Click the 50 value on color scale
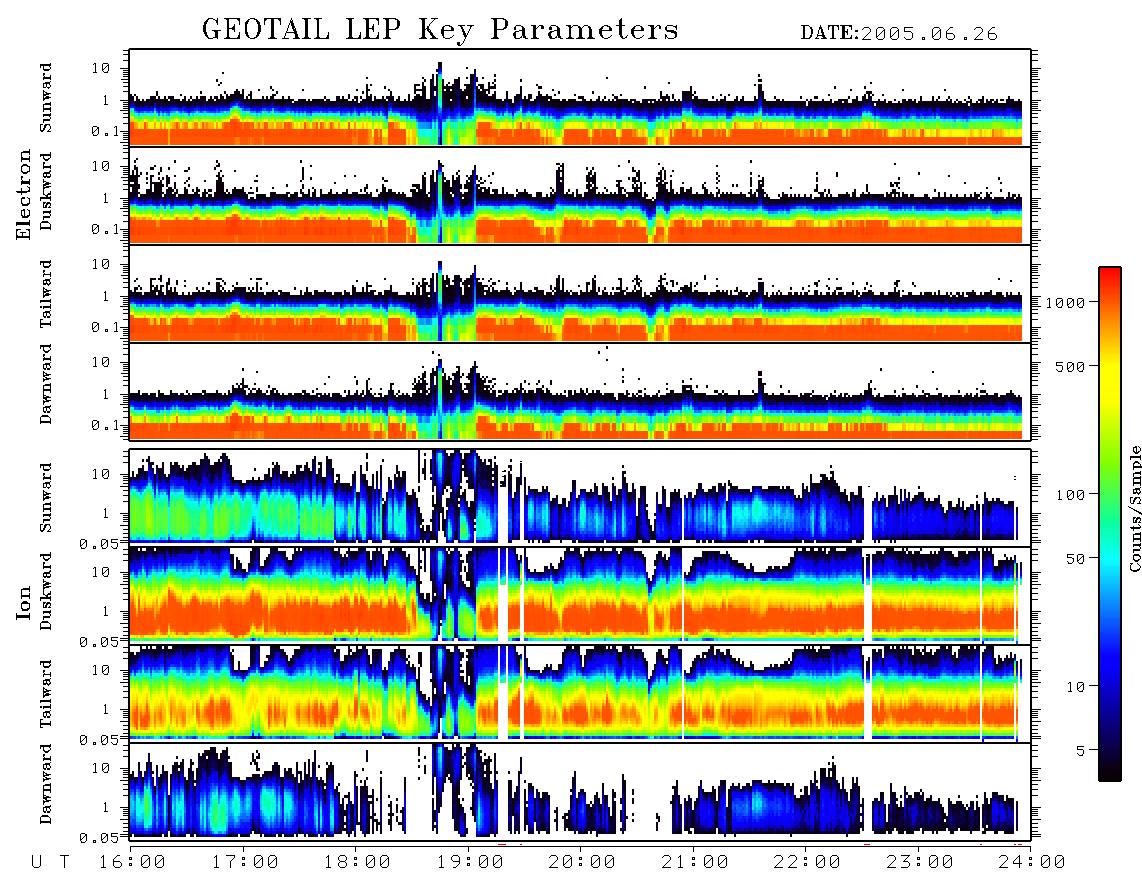1142x880 pixels. tap(1075, 559)
